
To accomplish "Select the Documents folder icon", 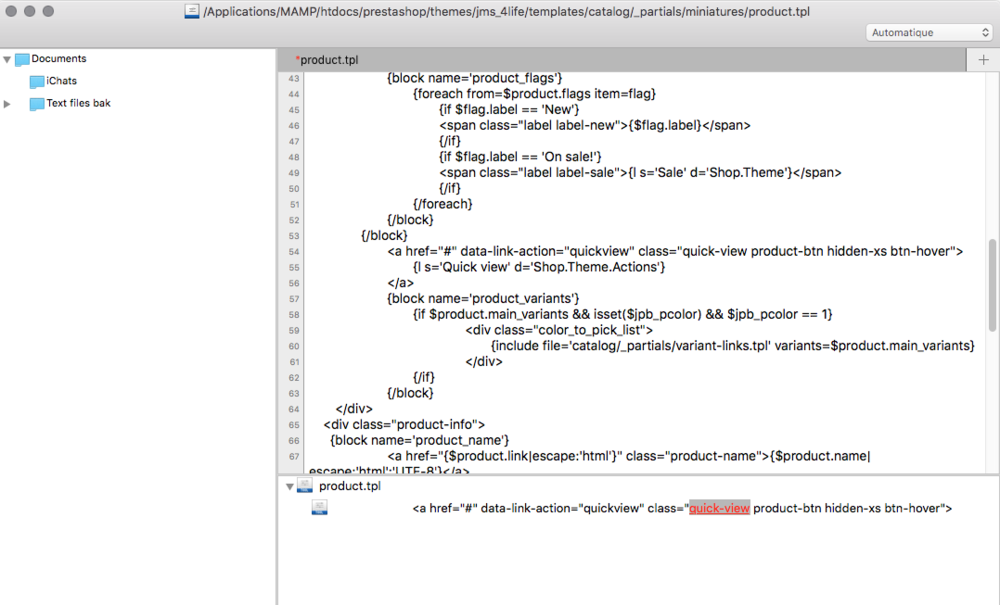I will [x=22, y=59].
